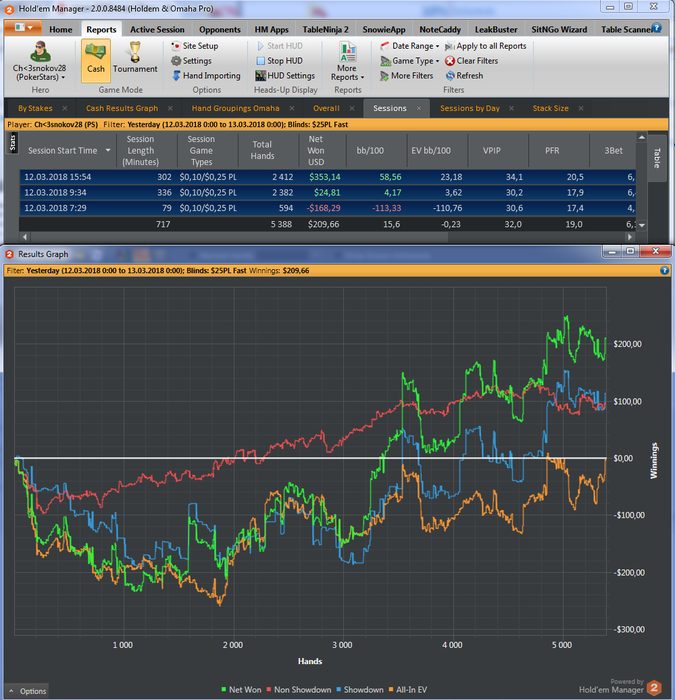This screenshot has width=675, height=700.
Task: Expand graph Options panel
Action: point(27,691)
